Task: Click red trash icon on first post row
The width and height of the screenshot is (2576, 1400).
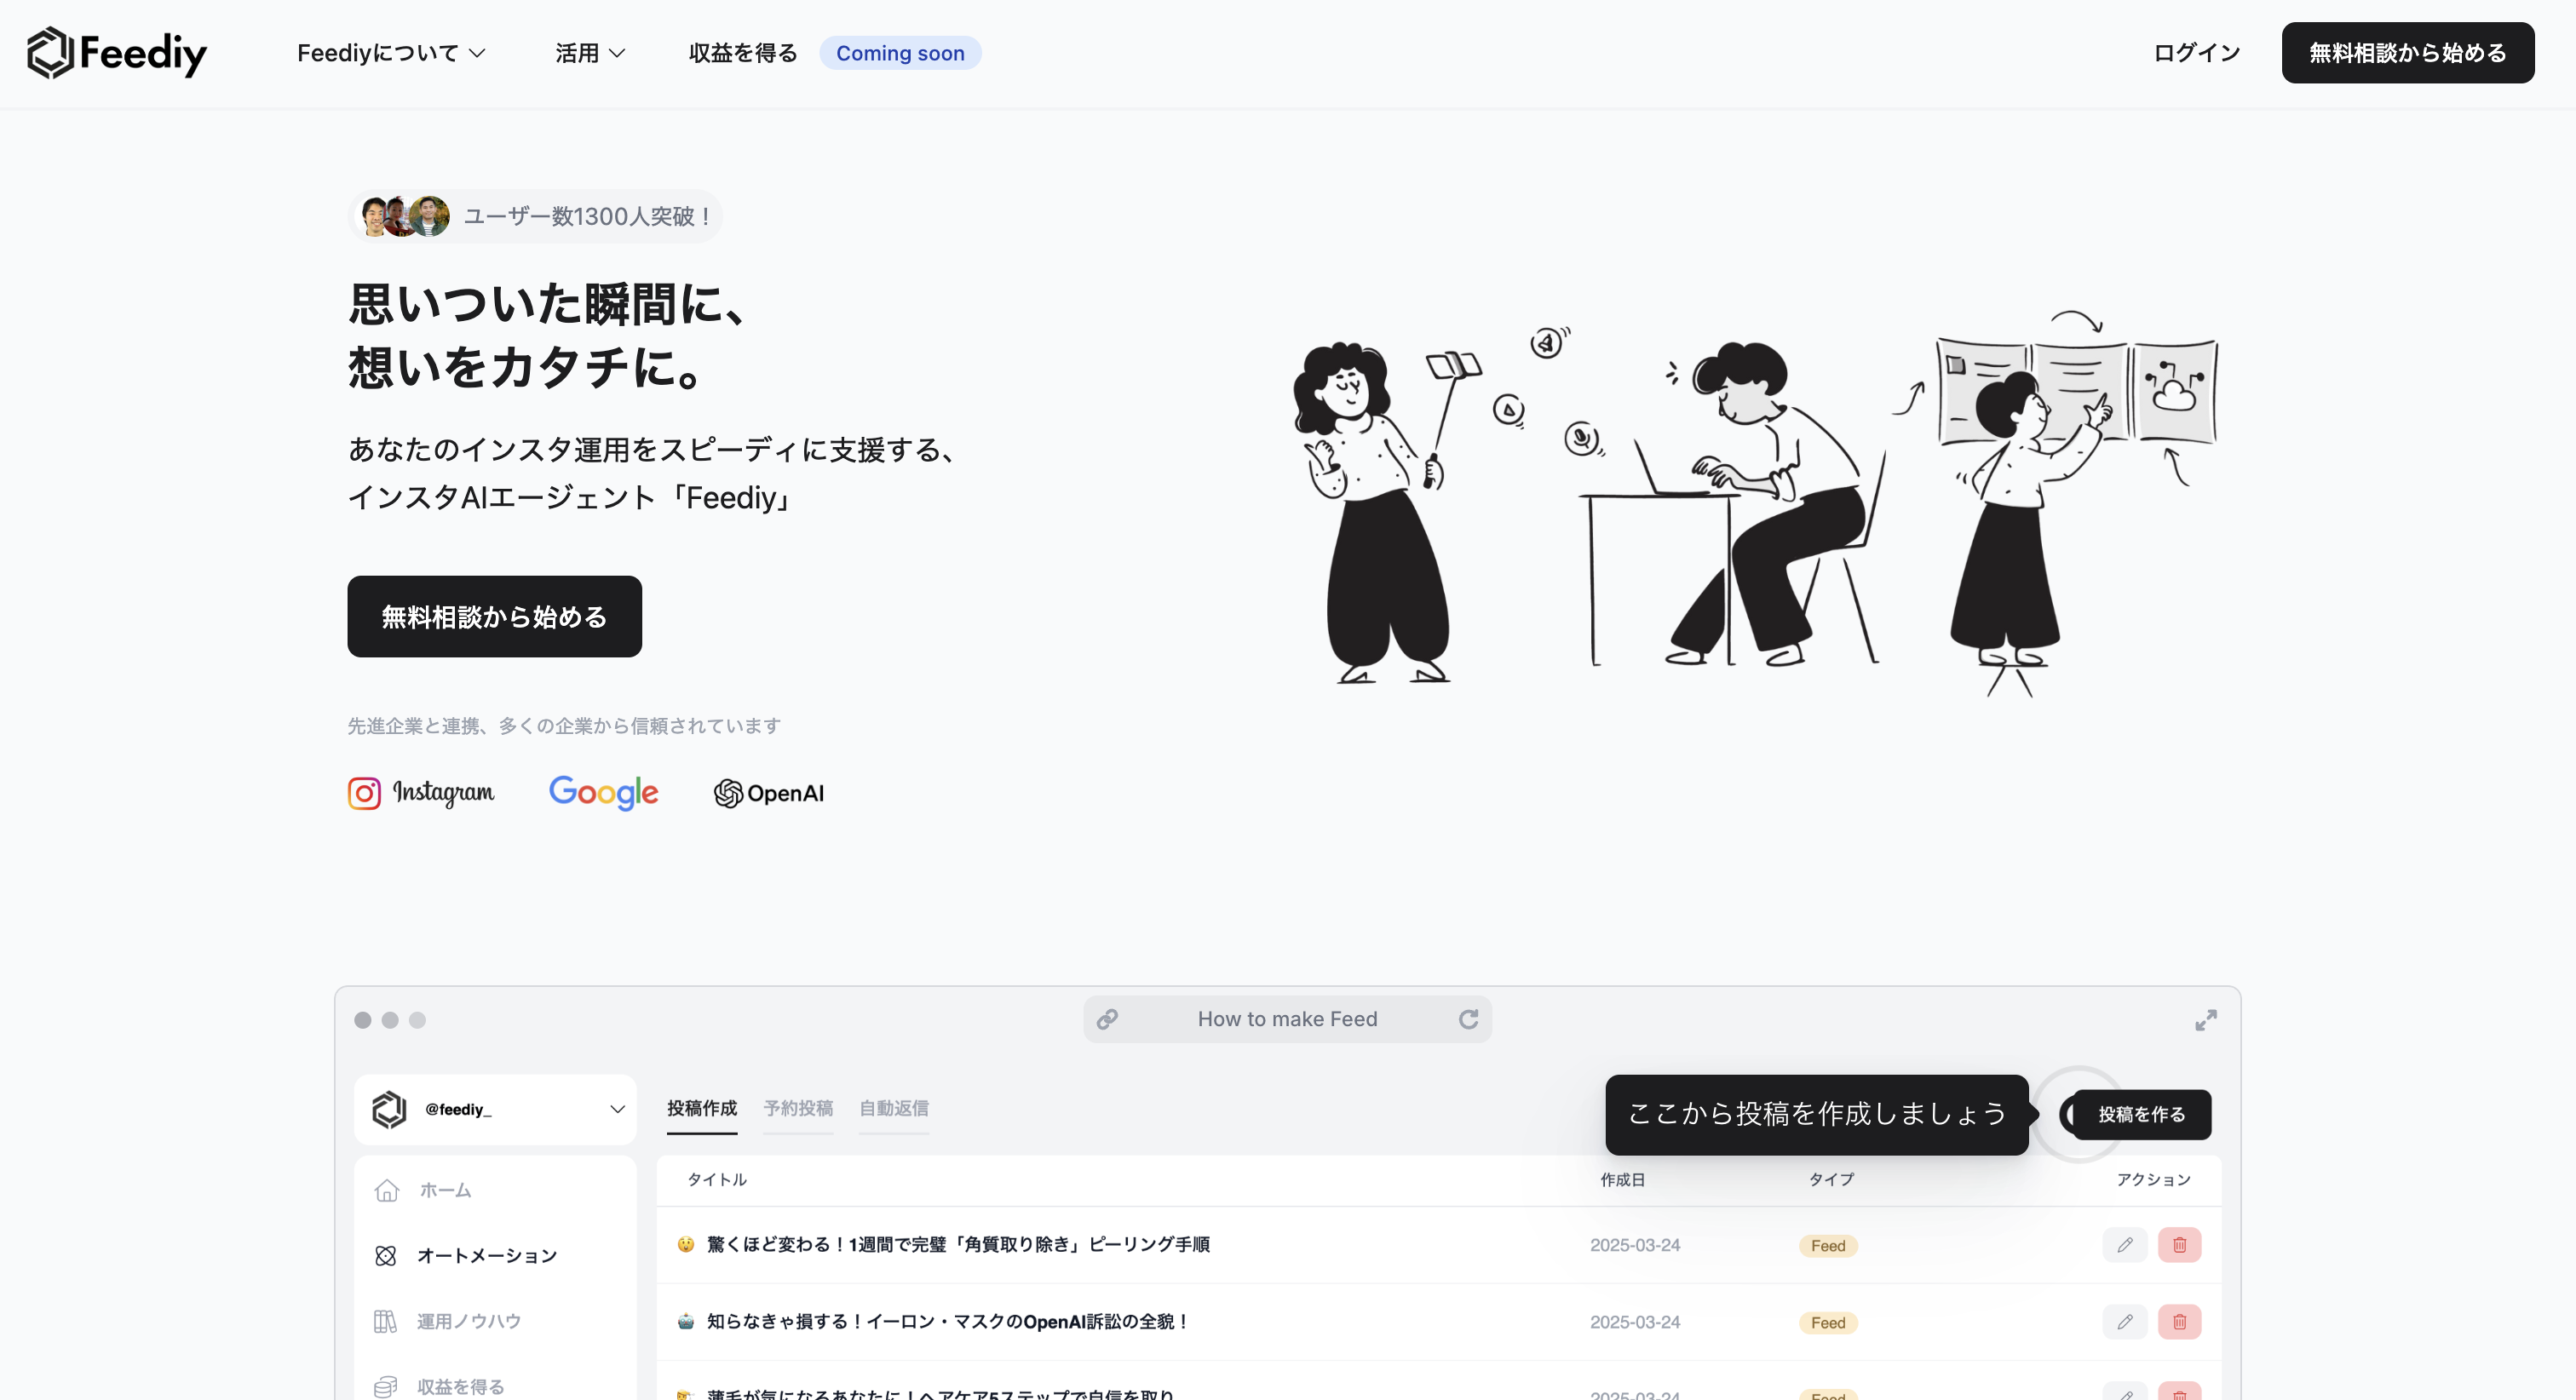Action: pos(2179,1245)
